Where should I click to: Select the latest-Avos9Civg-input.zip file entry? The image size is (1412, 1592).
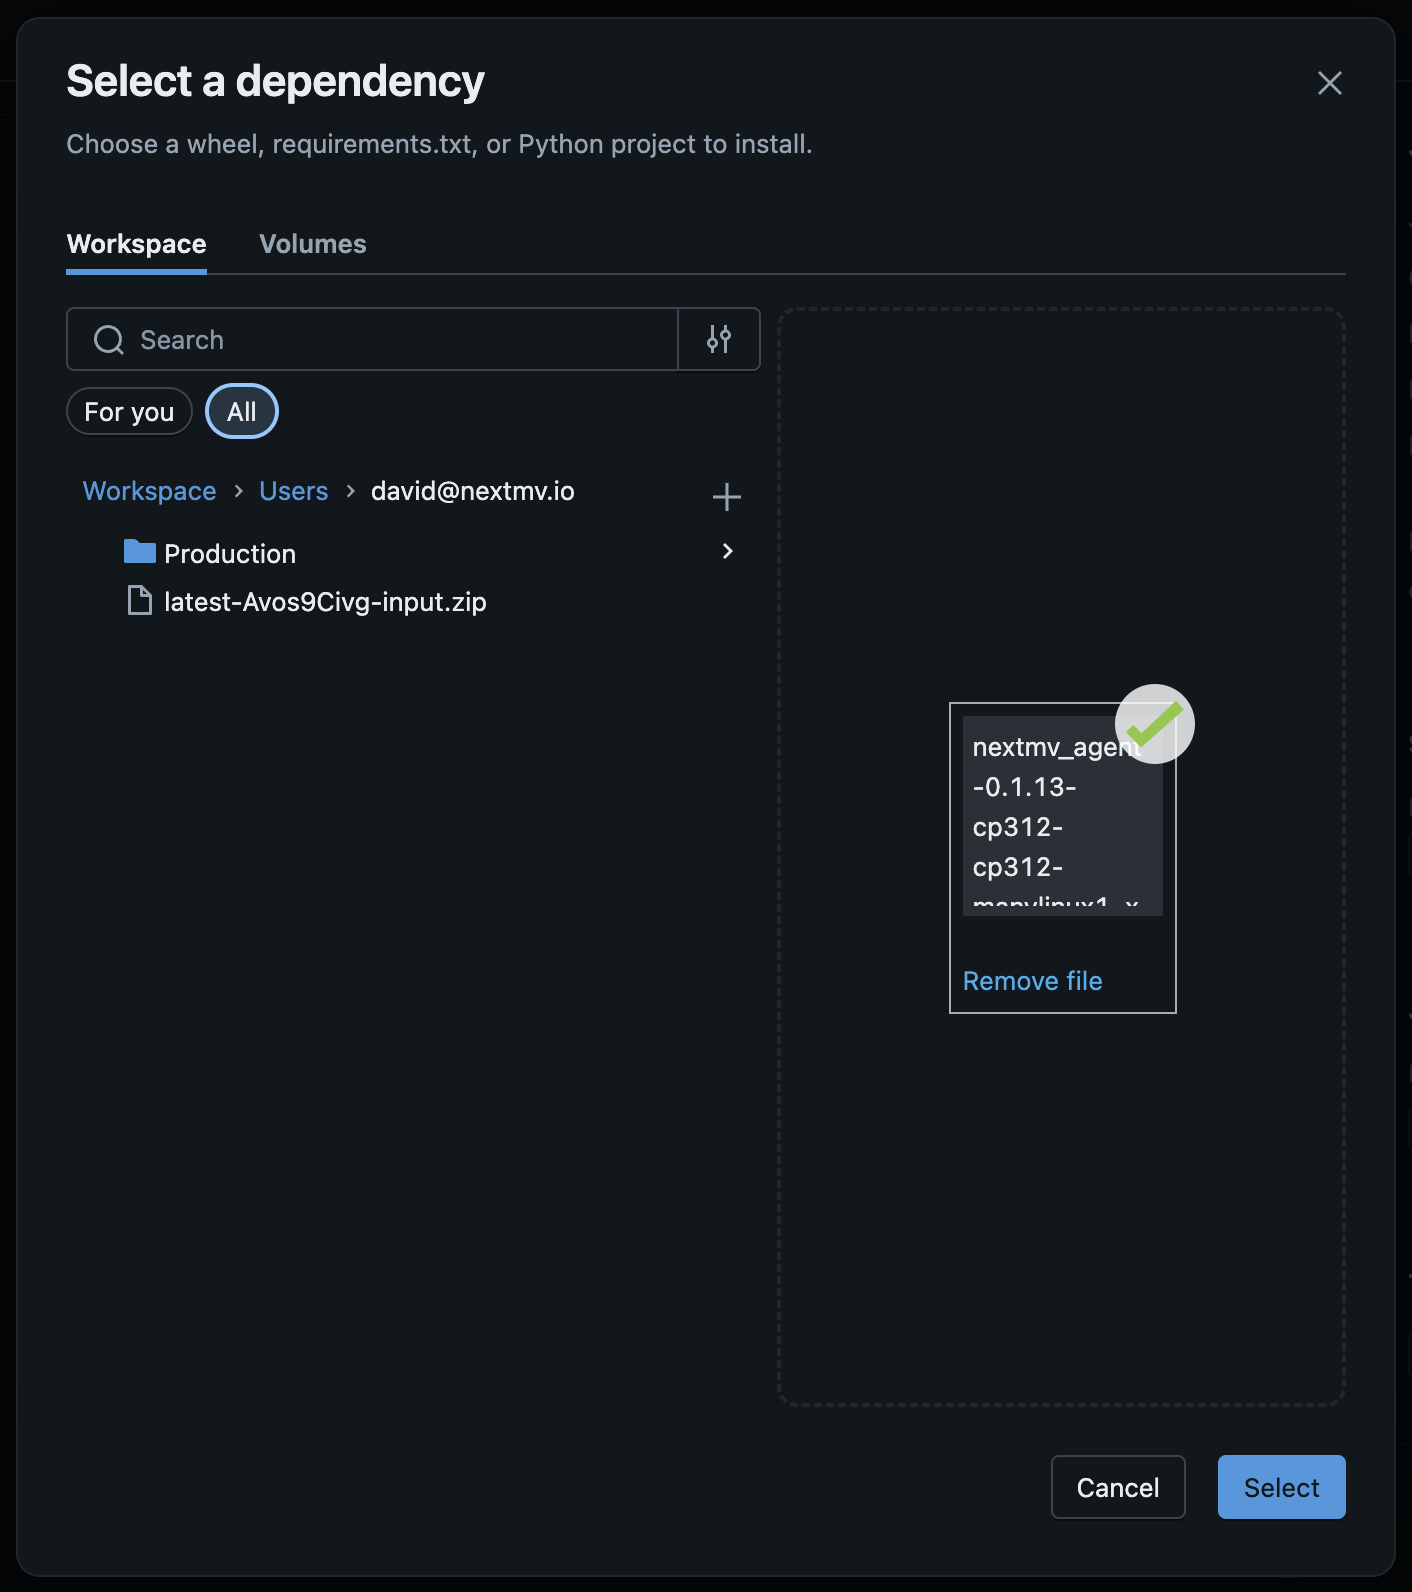point(324,601)
